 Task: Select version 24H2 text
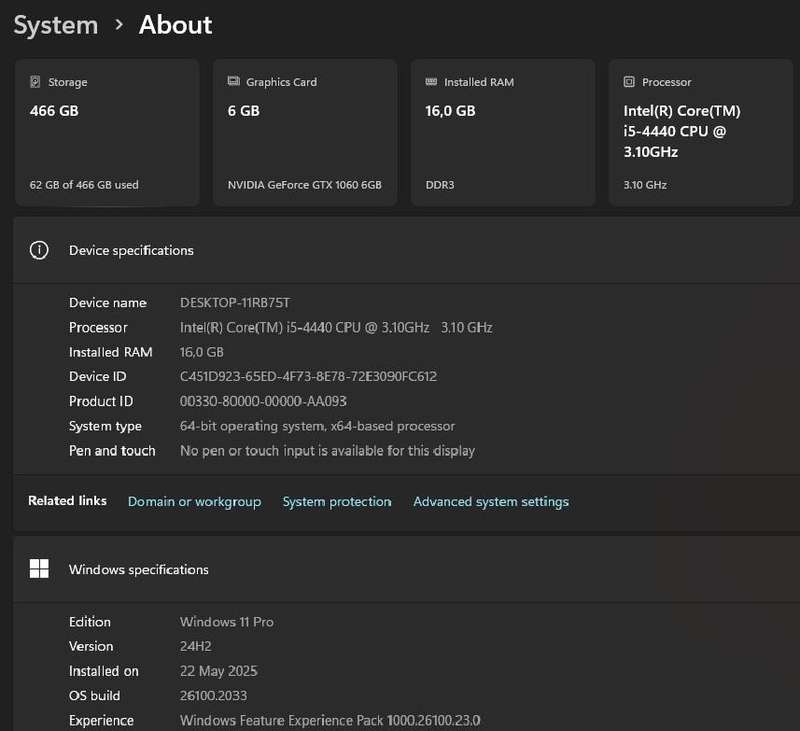[x=195, y=646]
